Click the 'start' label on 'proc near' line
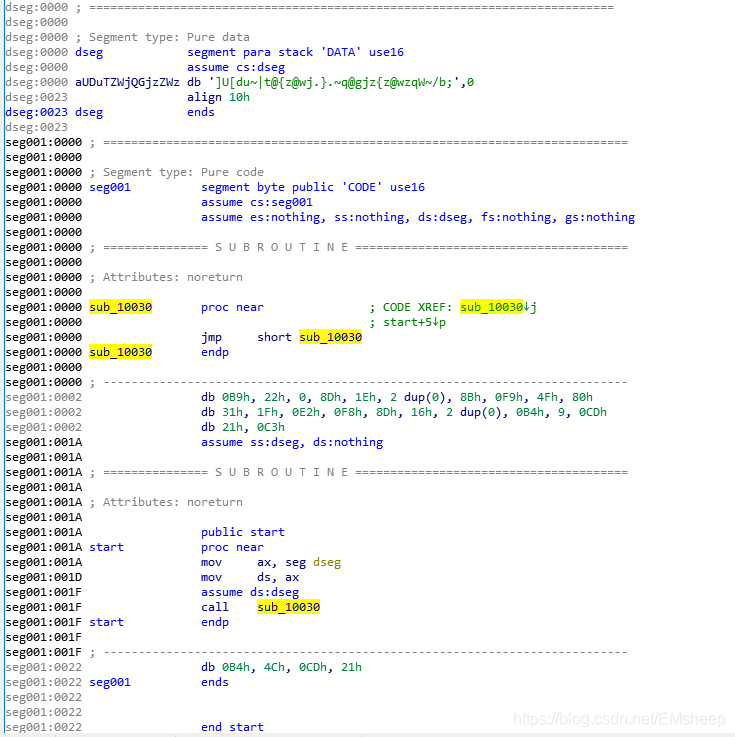Viewport: 735px width, 737px height. [x=107, y=547]
